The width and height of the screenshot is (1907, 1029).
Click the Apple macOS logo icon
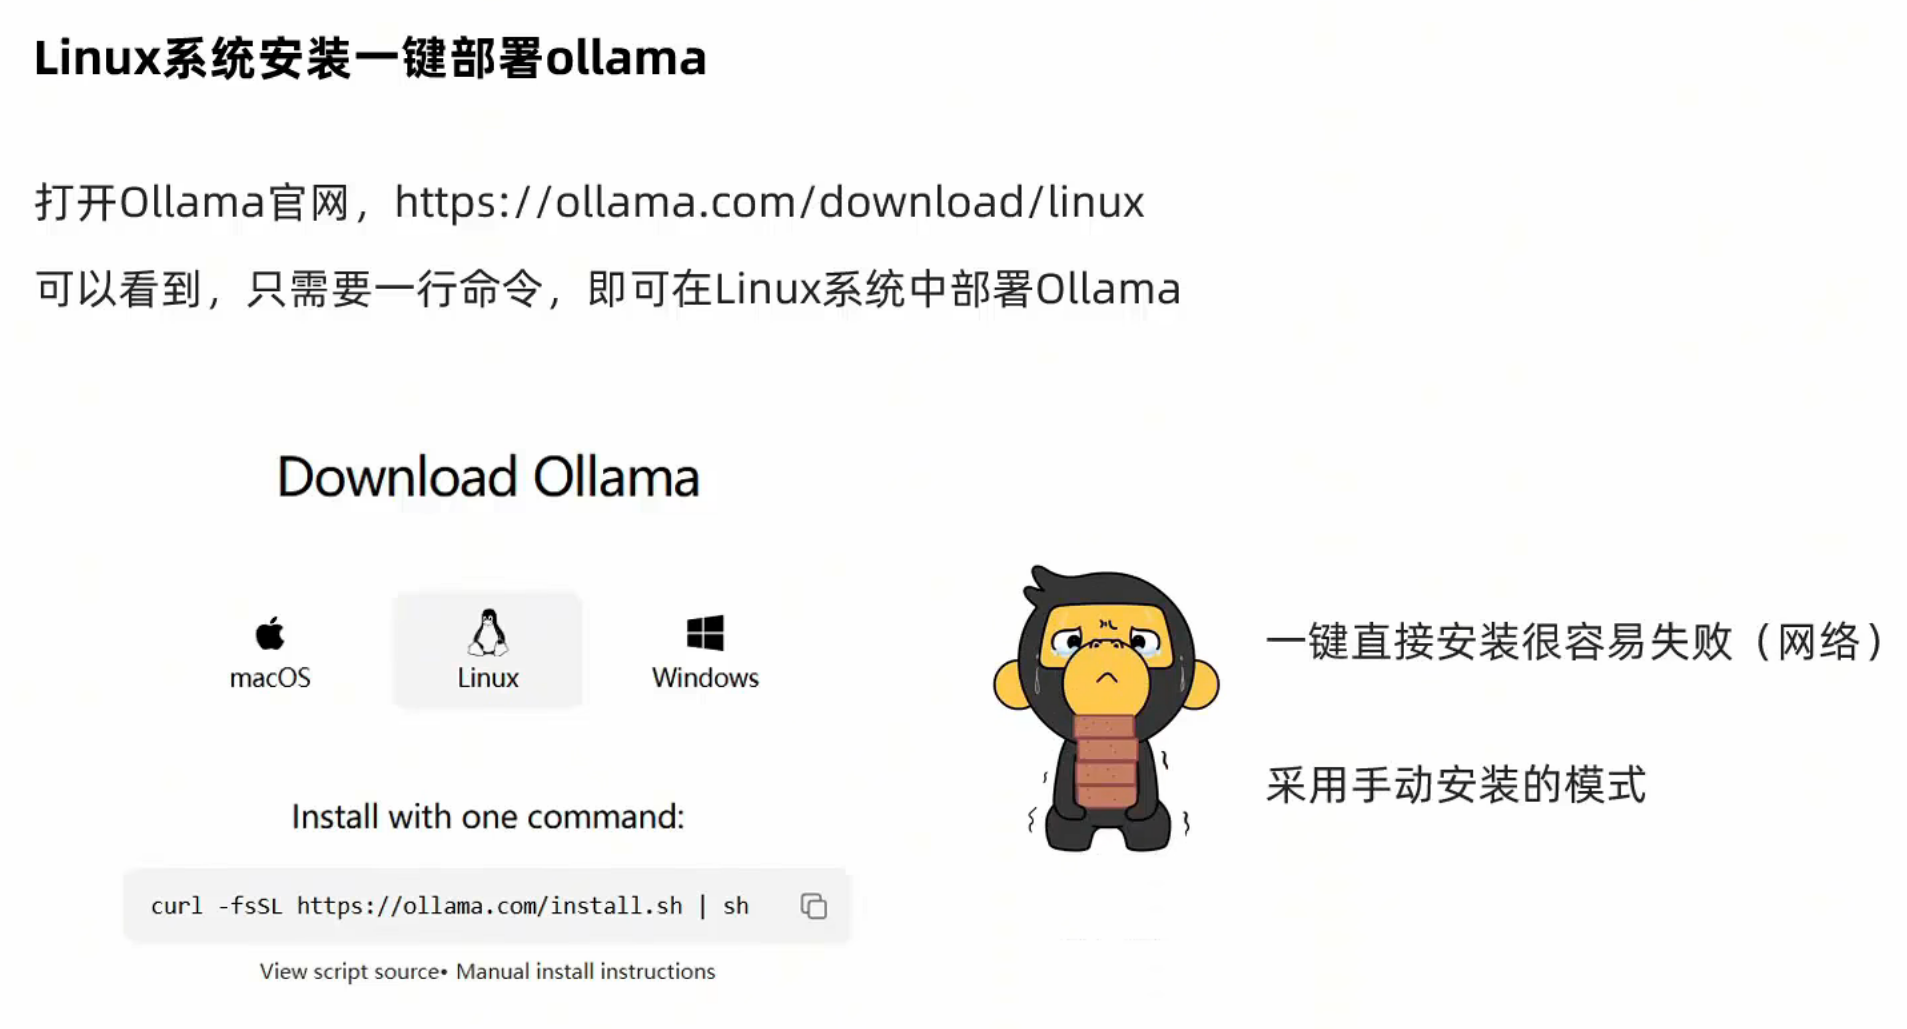(270, 633)
